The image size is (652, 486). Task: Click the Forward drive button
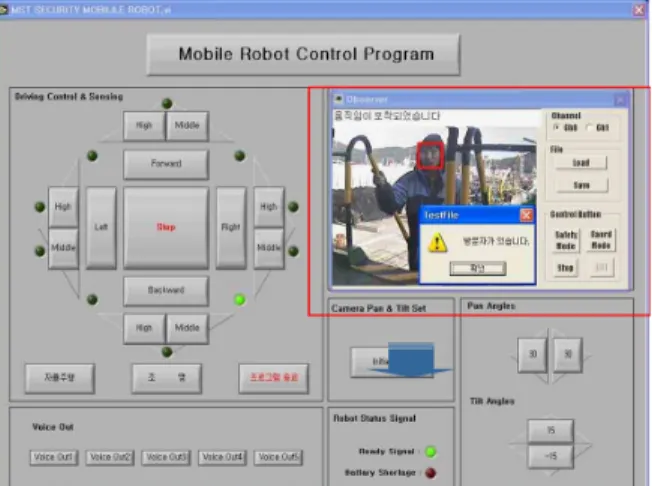(x=166, y=164)
